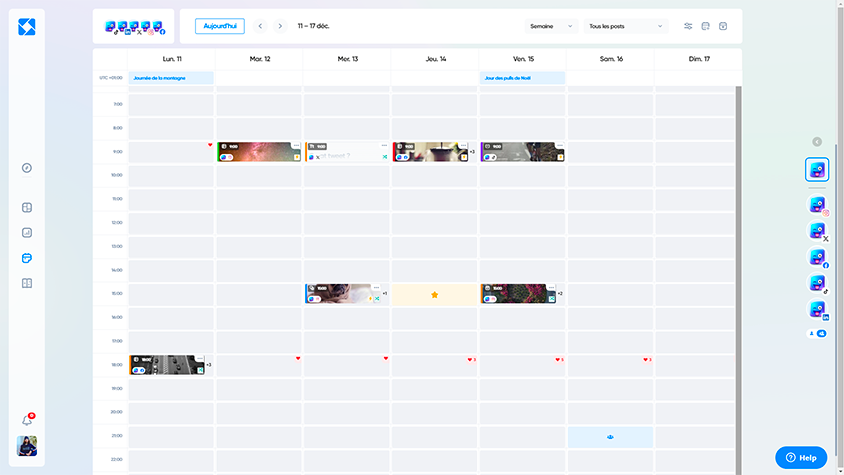
Task: Open the "Tous les posts" filter dropdown
Action: coord(626,26)
